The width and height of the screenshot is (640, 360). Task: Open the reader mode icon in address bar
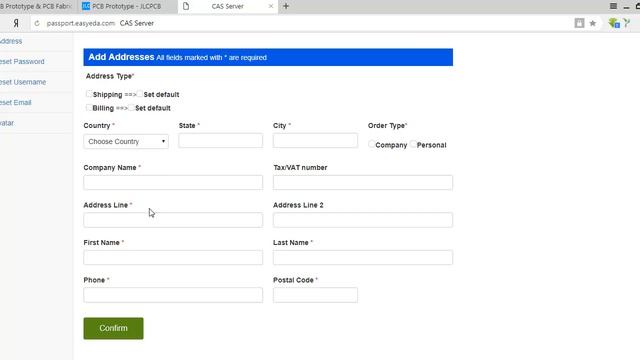579,23
